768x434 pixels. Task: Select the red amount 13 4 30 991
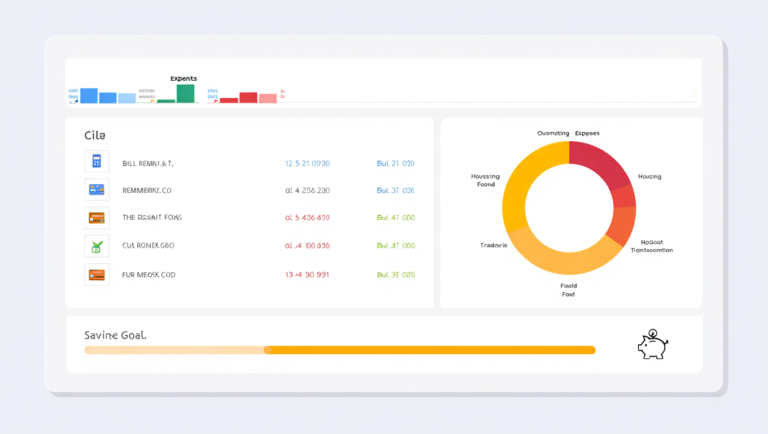(307, 275)
